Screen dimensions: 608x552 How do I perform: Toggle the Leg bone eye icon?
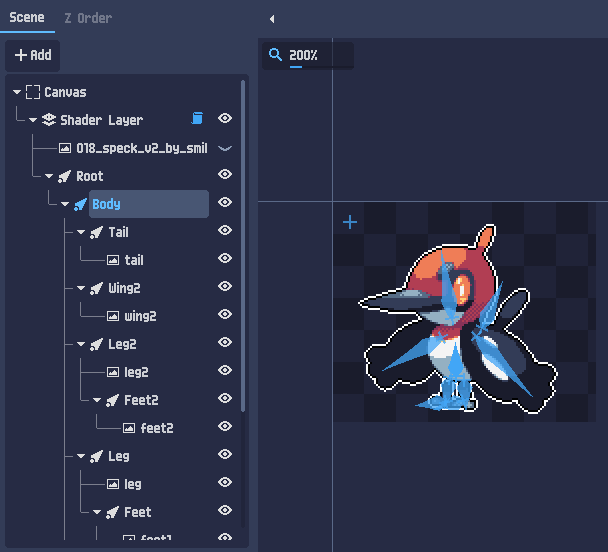(225, 454)
